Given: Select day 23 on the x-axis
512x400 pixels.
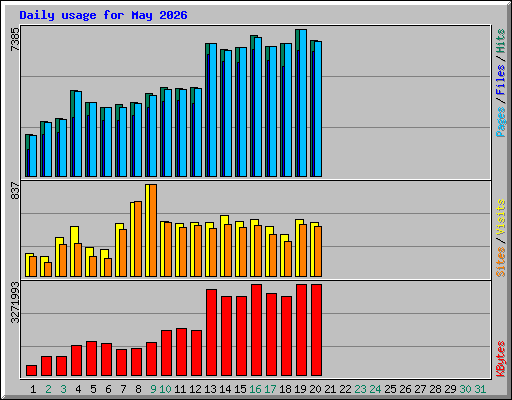Looking at the screenshot, I should (360, 389).
